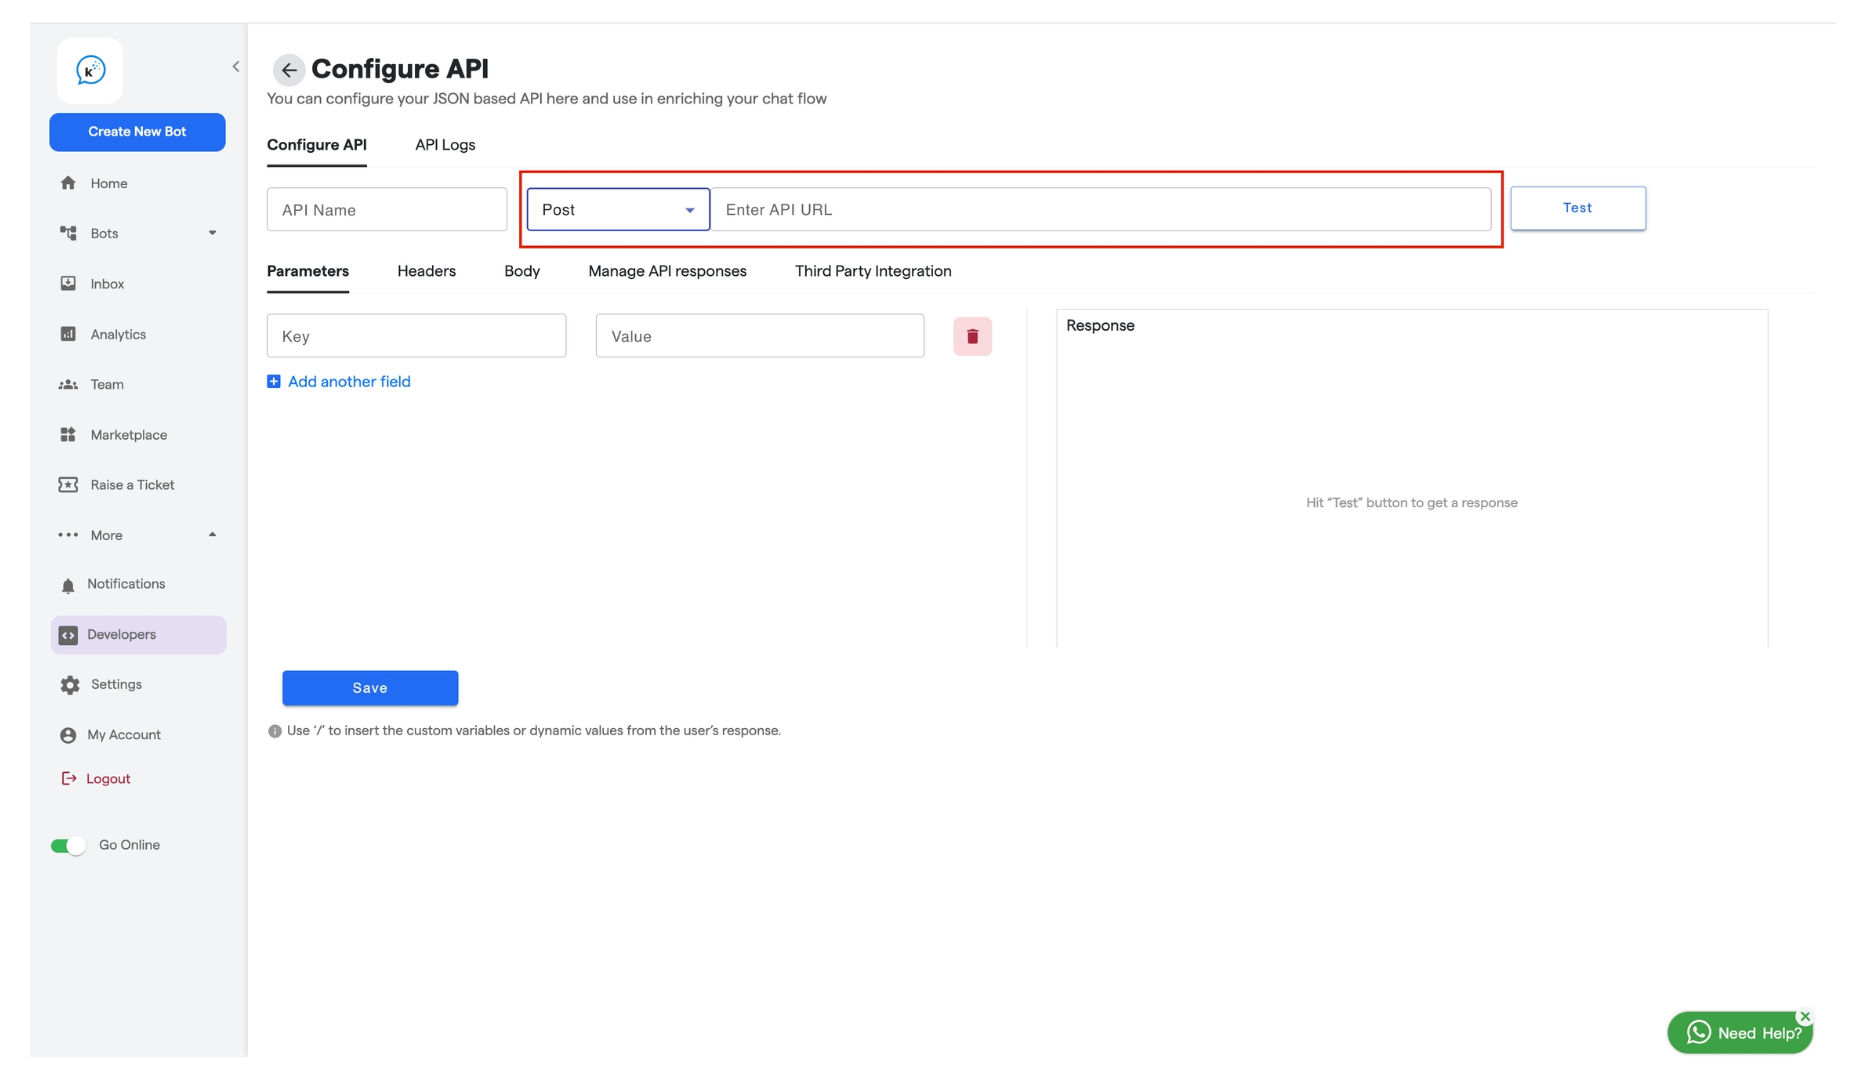Focus the API Name input field
Viewport: 1866px width, 1080px height.
click(387, 209)
